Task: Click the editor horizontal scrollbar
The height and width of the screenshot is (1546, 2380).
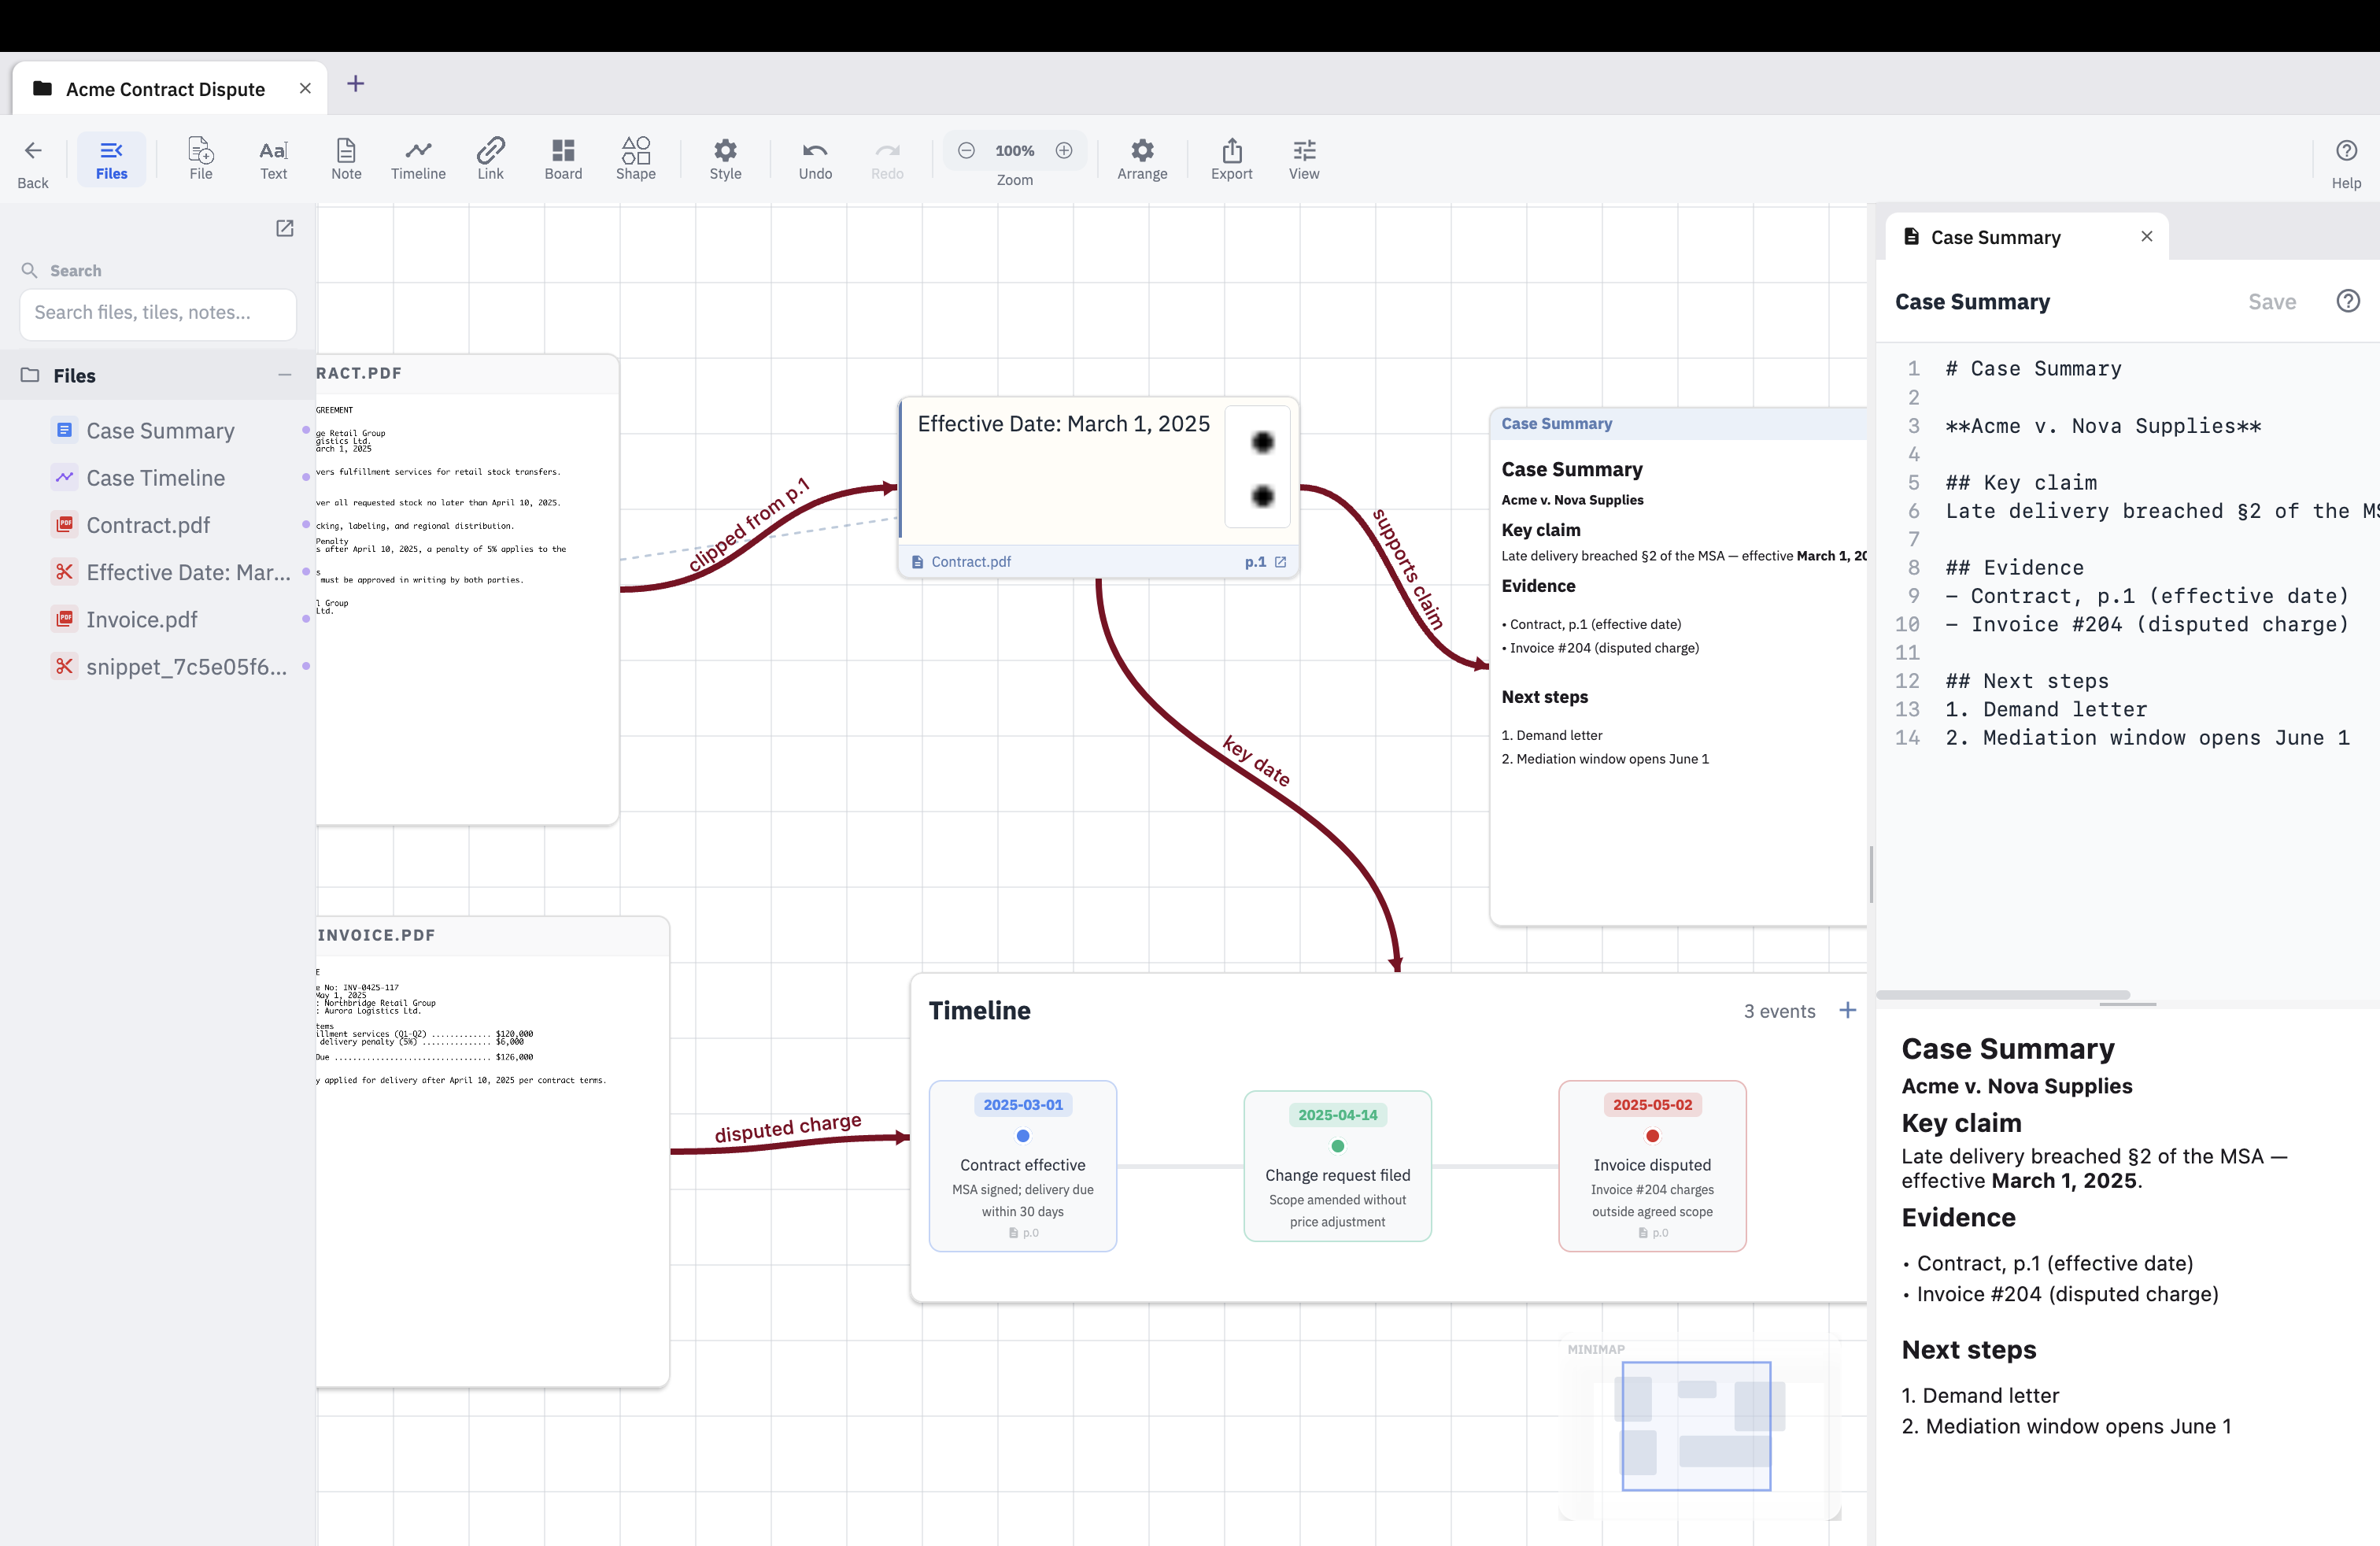Action: pos(2002,995)
